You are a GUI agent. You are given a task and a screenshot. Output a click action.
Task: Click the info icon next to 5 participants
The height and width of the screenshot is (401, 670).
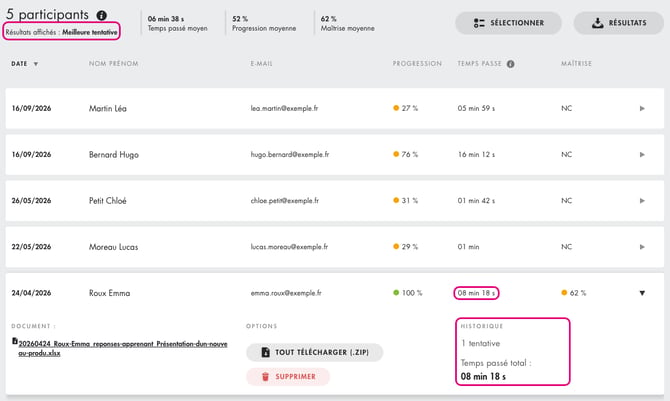pyautogui.click(x=102, y=15)
